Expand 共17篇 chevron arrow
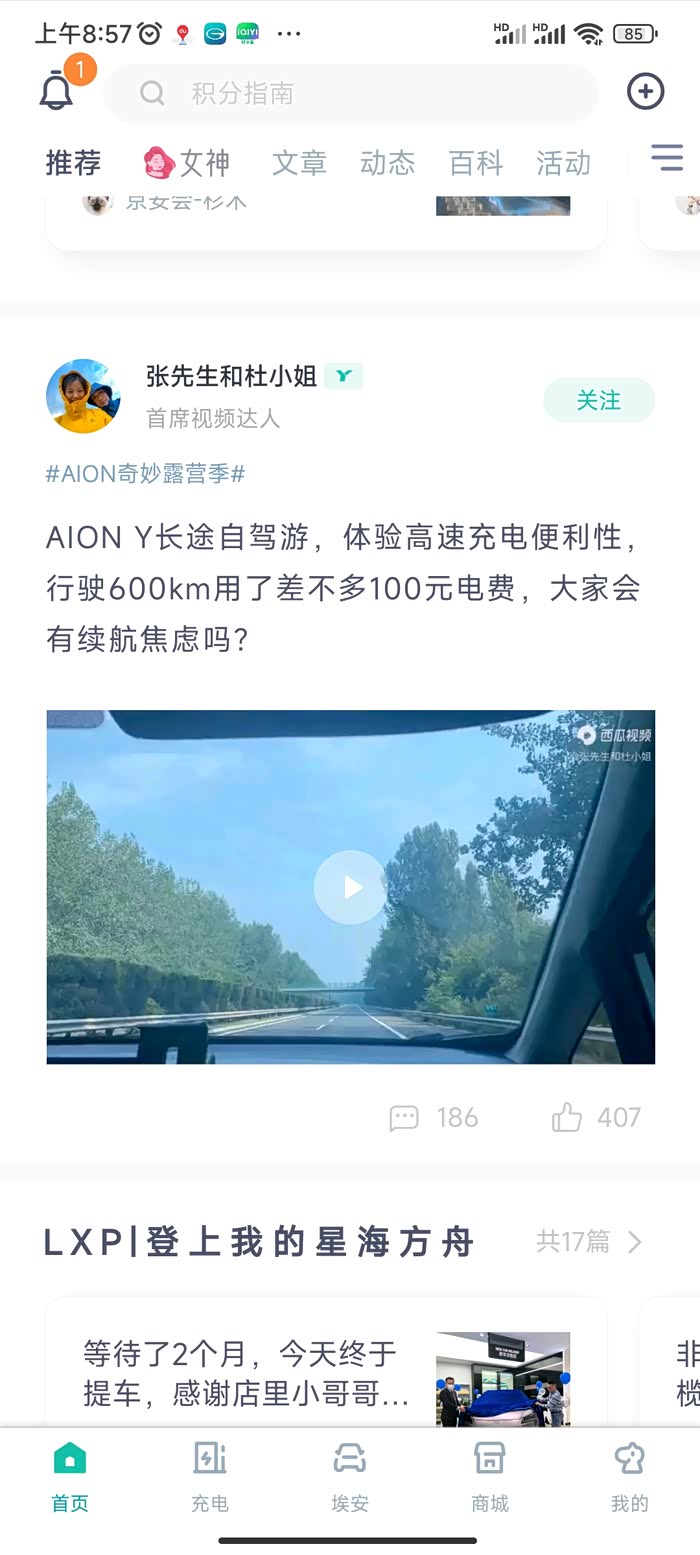Screen dimensions: 700x1555 tap(634, 1242)
